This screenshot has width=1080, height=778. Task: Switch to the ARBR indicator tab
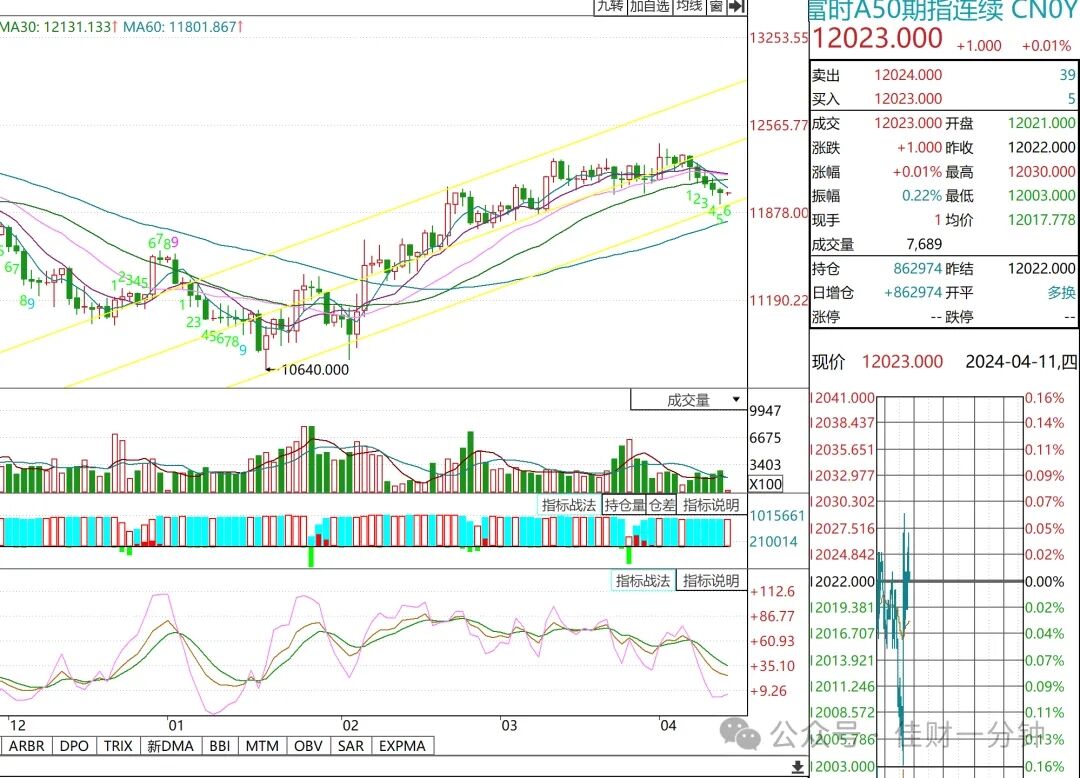(27, 746)
